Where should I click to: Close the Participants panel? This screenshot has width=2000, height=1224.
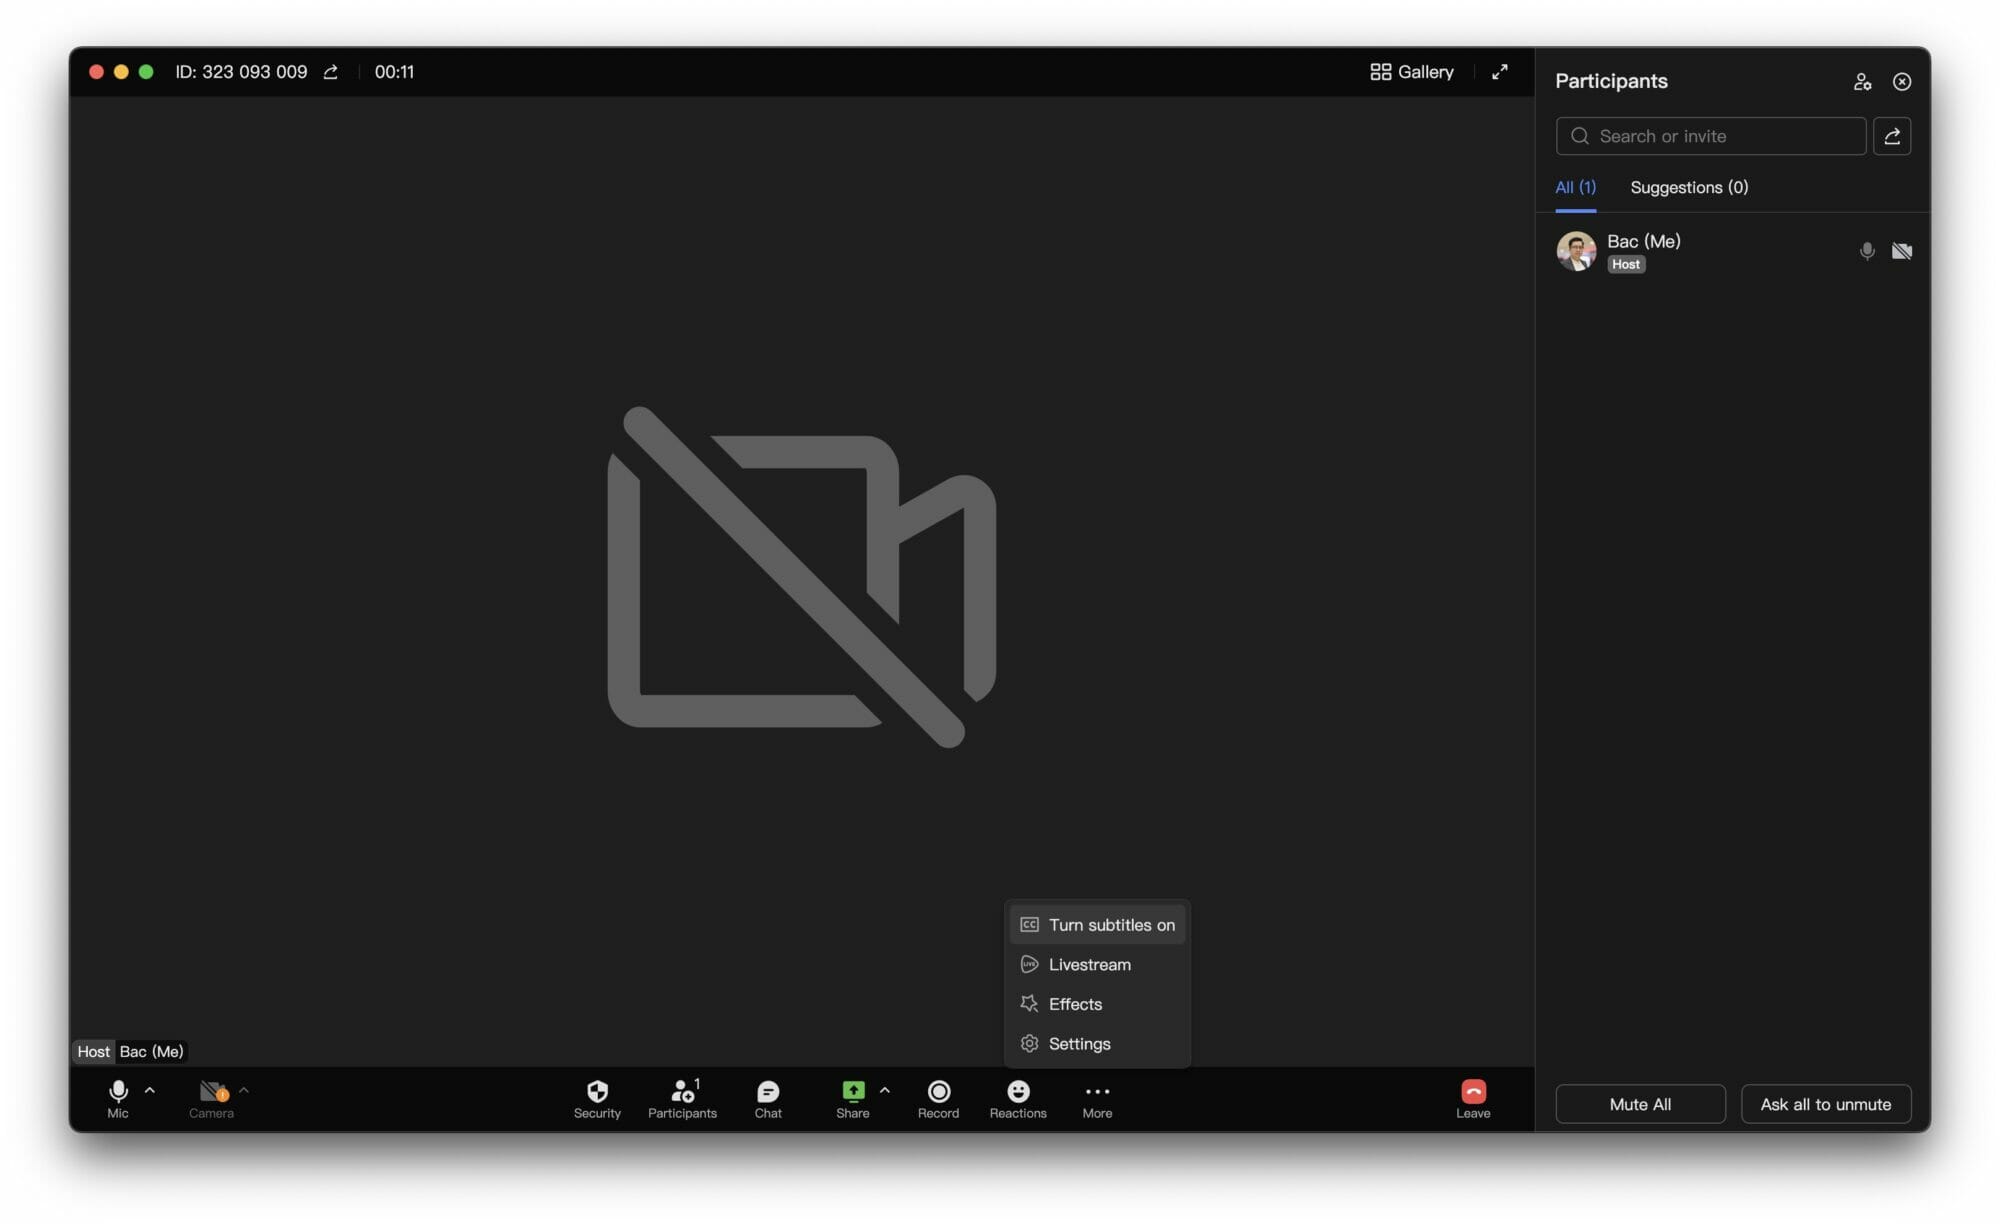[1902, 82]
